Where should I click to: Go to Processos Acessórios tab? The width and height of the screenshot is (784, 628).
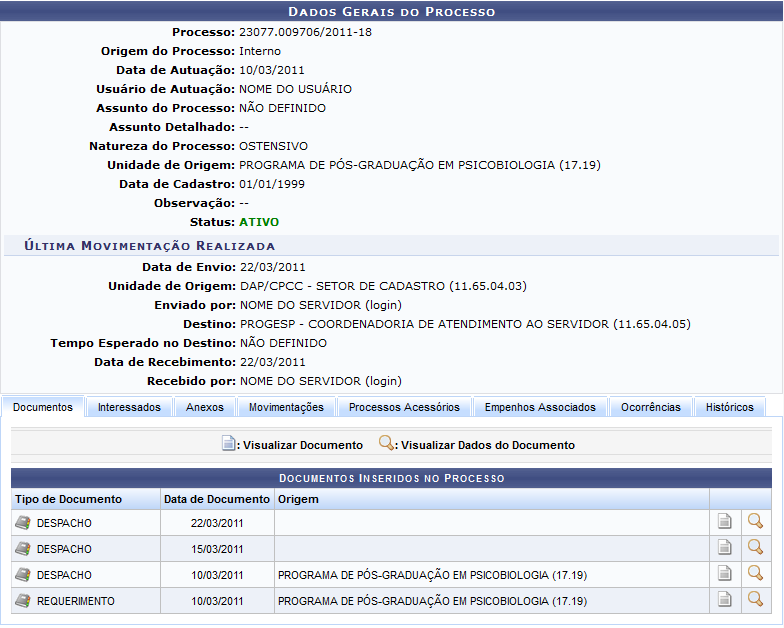click(x=404, y=407)
